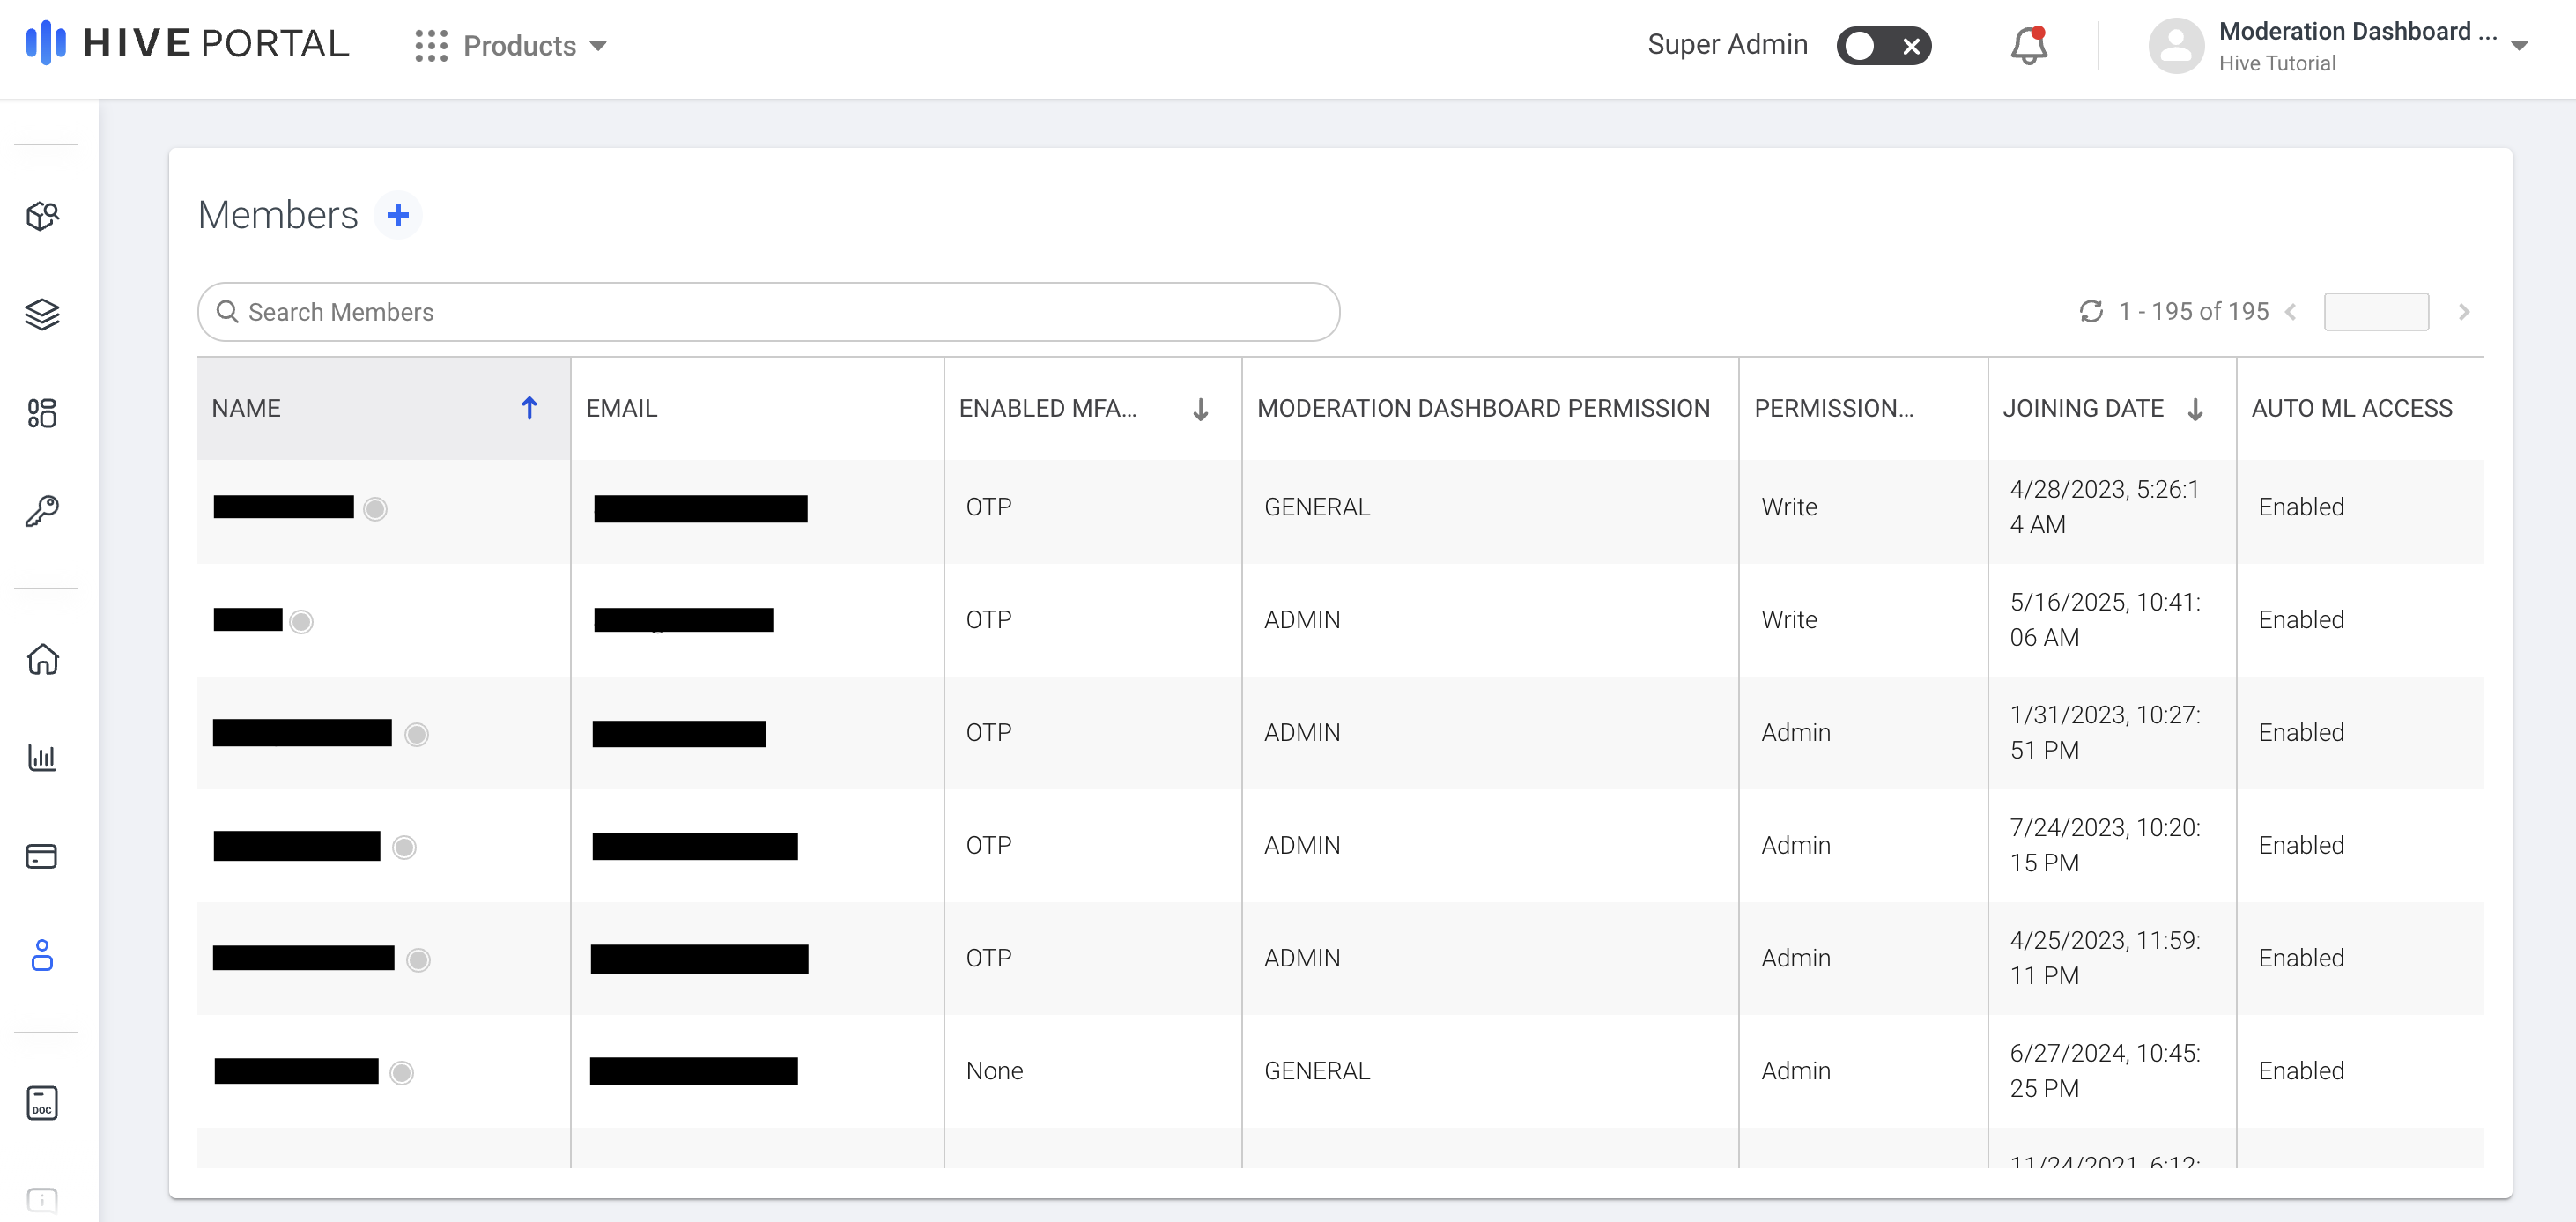
Task: Open the DOC documentation icon in the sidebar
Action: point(42,1103)
